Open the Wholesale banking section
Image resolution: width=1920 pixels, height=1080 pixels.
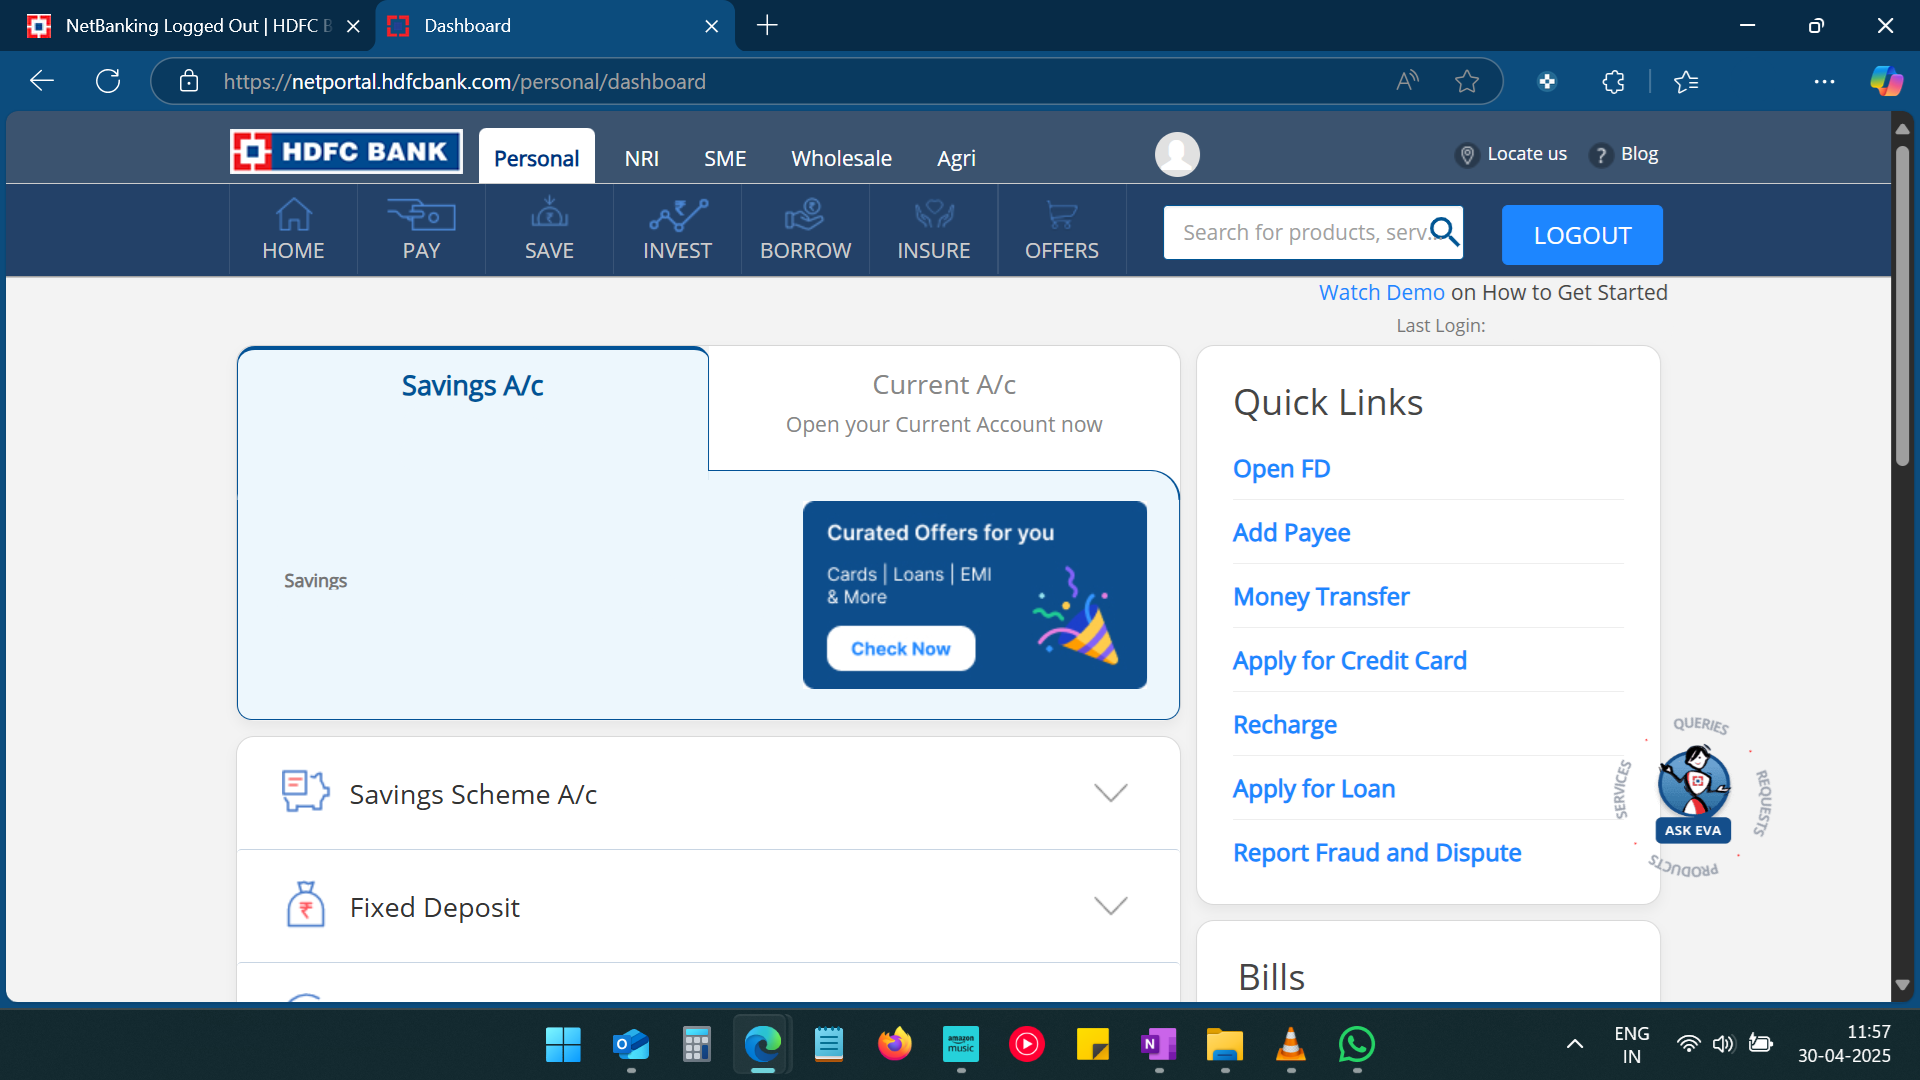[841, 158]
